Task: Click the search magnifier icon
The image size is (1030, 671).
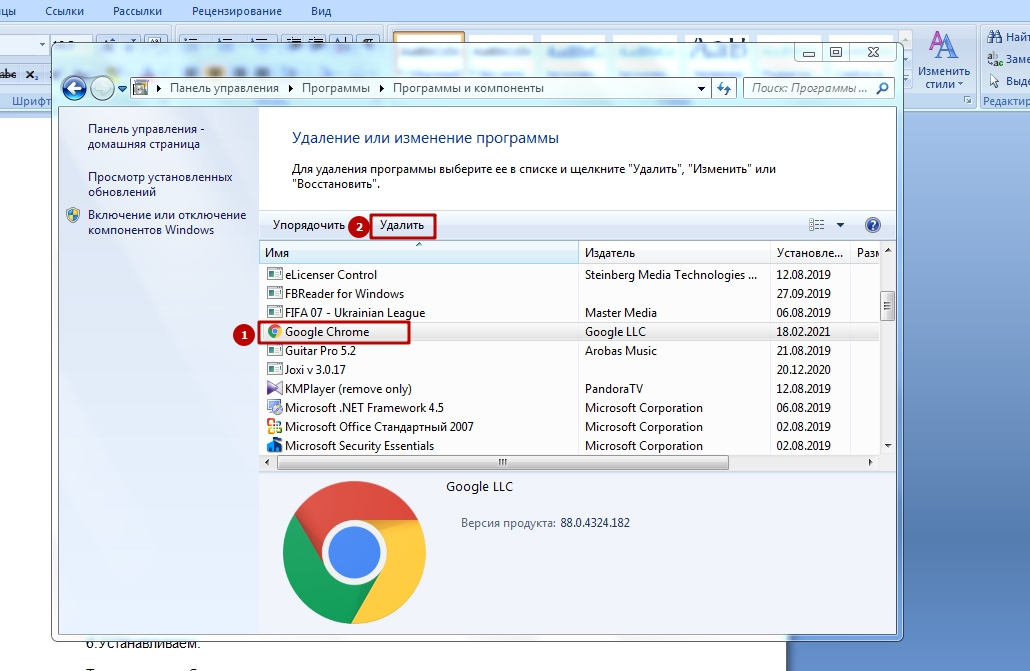Action: point(882,88)
